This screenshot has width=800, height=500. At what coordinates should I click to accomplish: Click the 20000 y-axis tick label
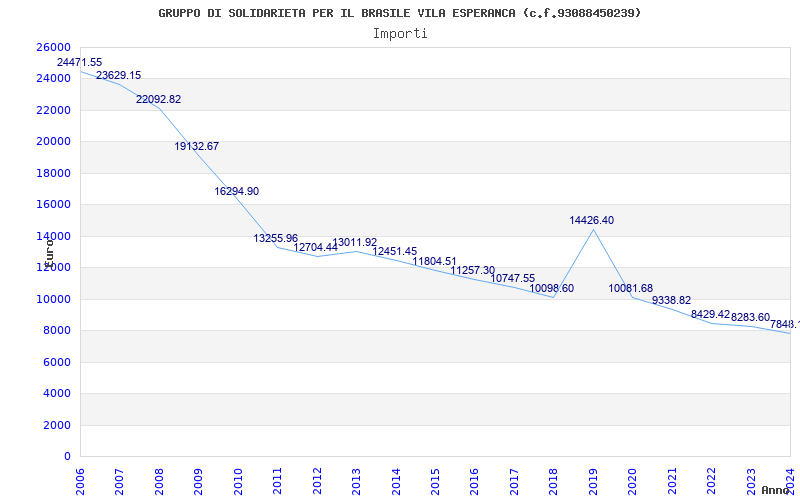[54, 142]
